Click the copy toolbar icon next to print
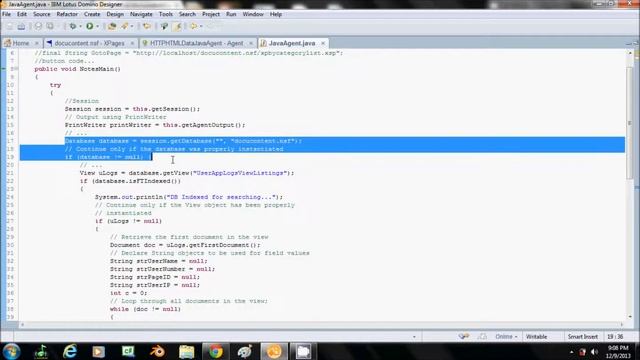This screenshot has height=360, width=640. click(50, 27)
